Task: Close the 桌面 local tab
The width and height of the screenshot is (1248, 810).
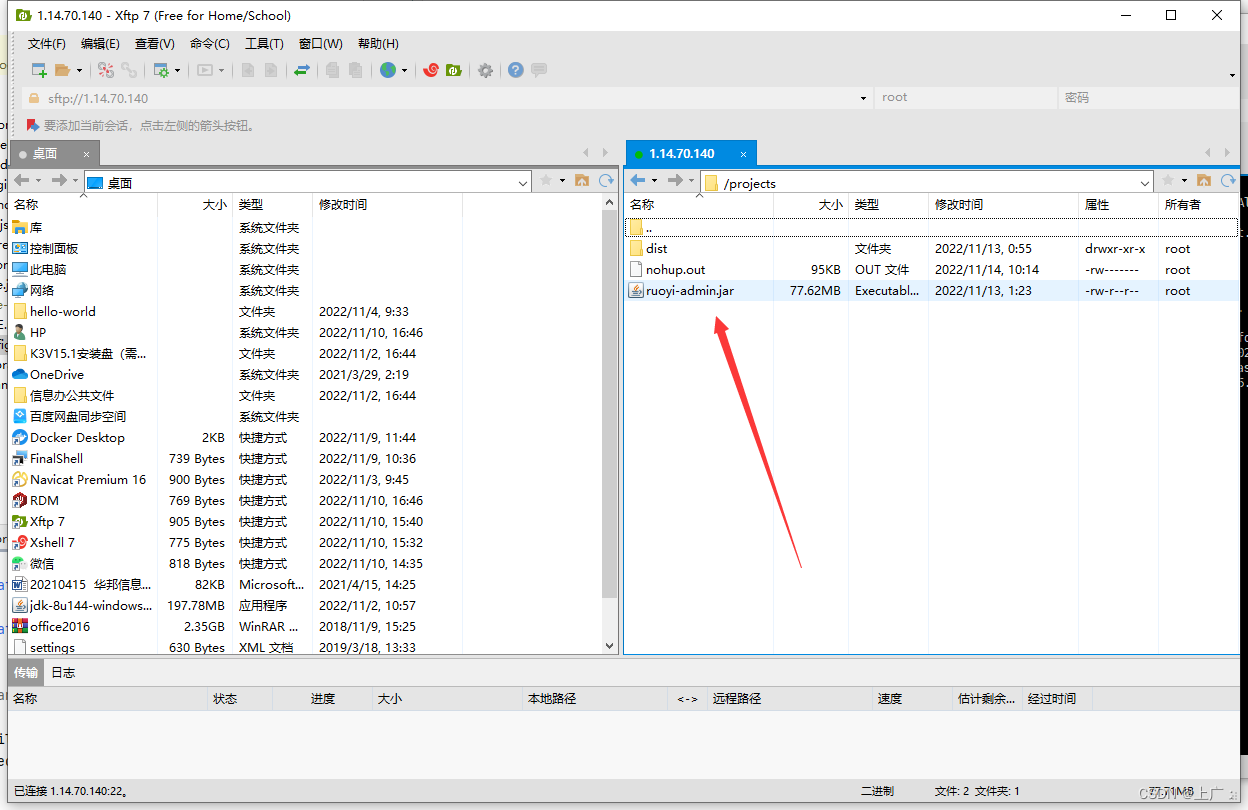Action: [x=87, y=154]
